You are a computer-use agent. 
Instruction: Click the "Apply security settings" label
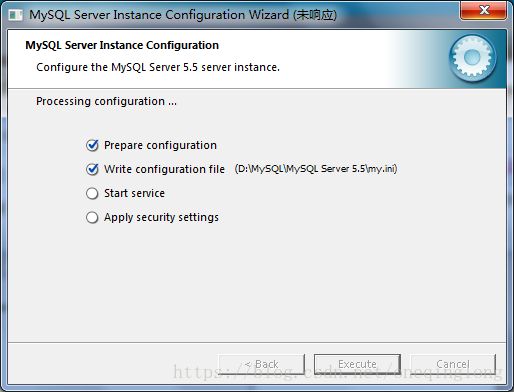pyautogui.click(x=161, y=217)
